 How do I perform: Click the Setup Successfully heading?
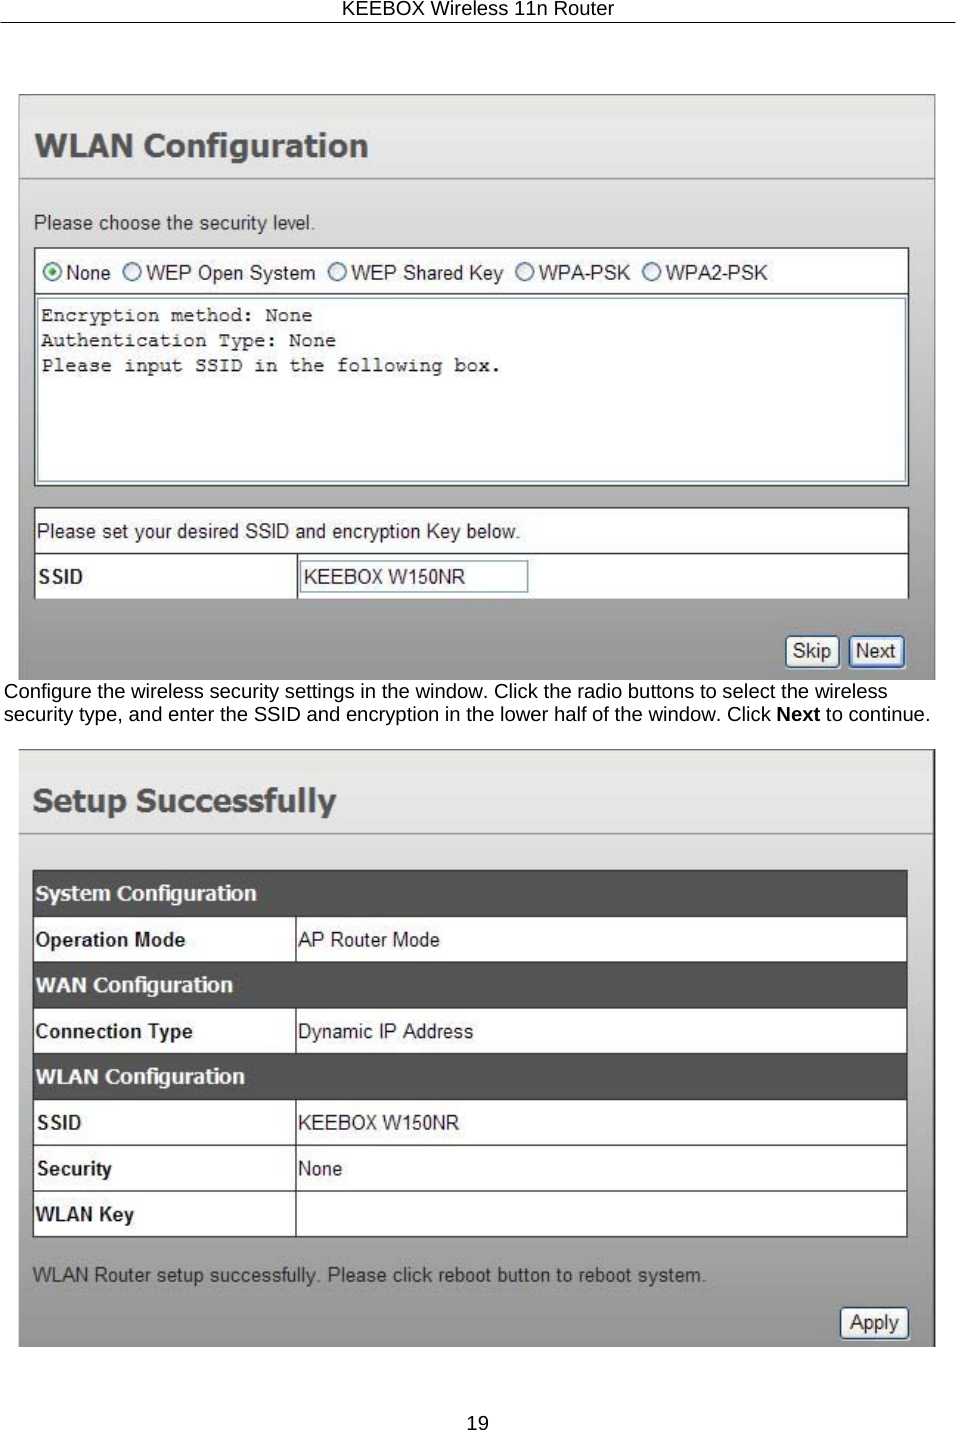click(x=184, y=799)
